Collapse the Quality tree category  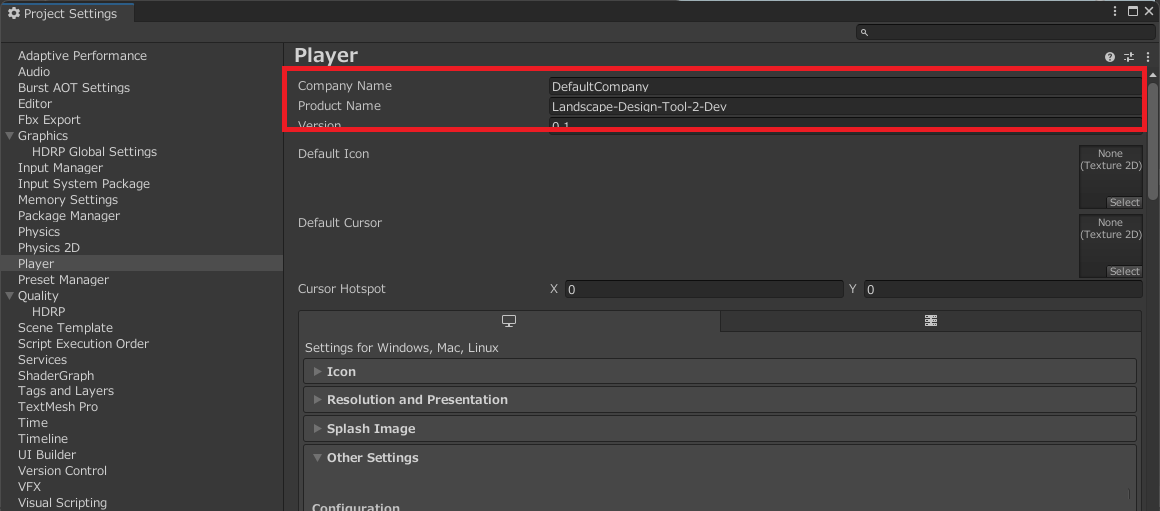(10, 296)
